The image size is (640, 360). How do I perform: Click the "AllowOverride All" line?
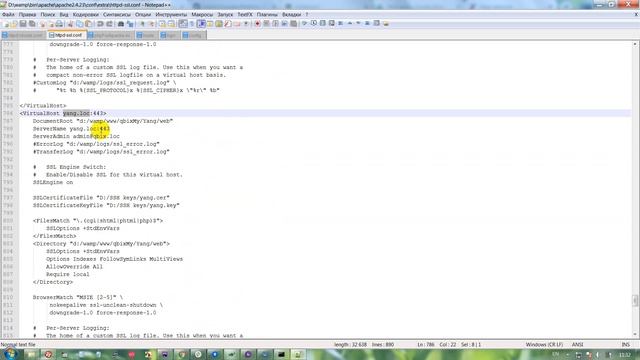click(74, 267)
